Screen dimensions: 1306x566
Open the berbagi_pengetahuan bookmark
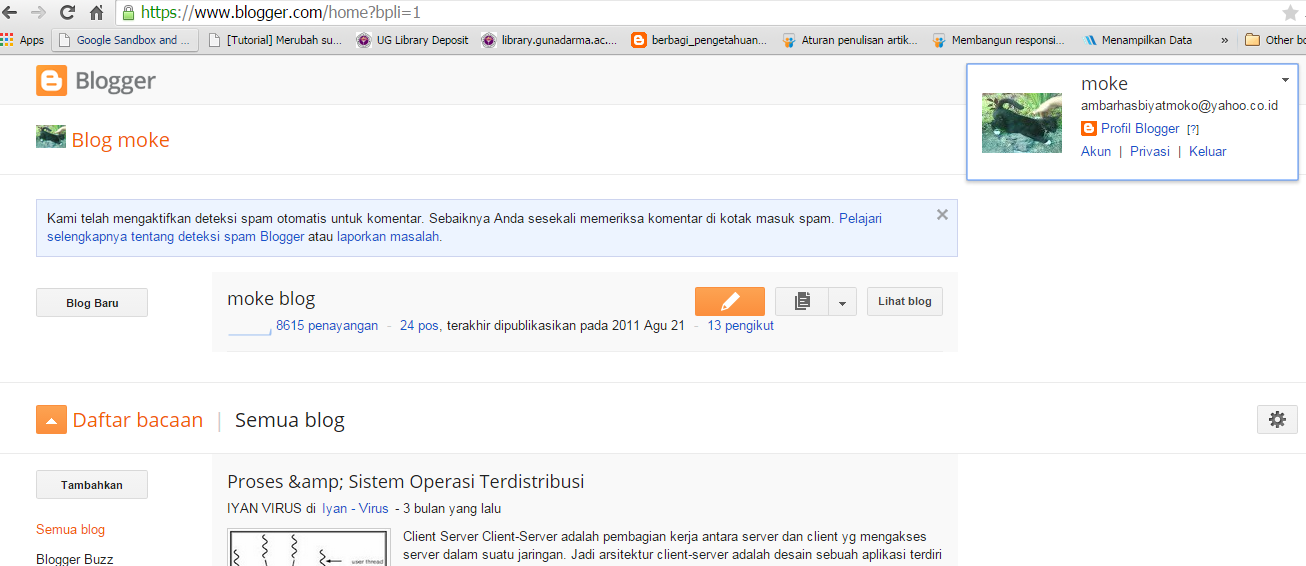(700, 40)
